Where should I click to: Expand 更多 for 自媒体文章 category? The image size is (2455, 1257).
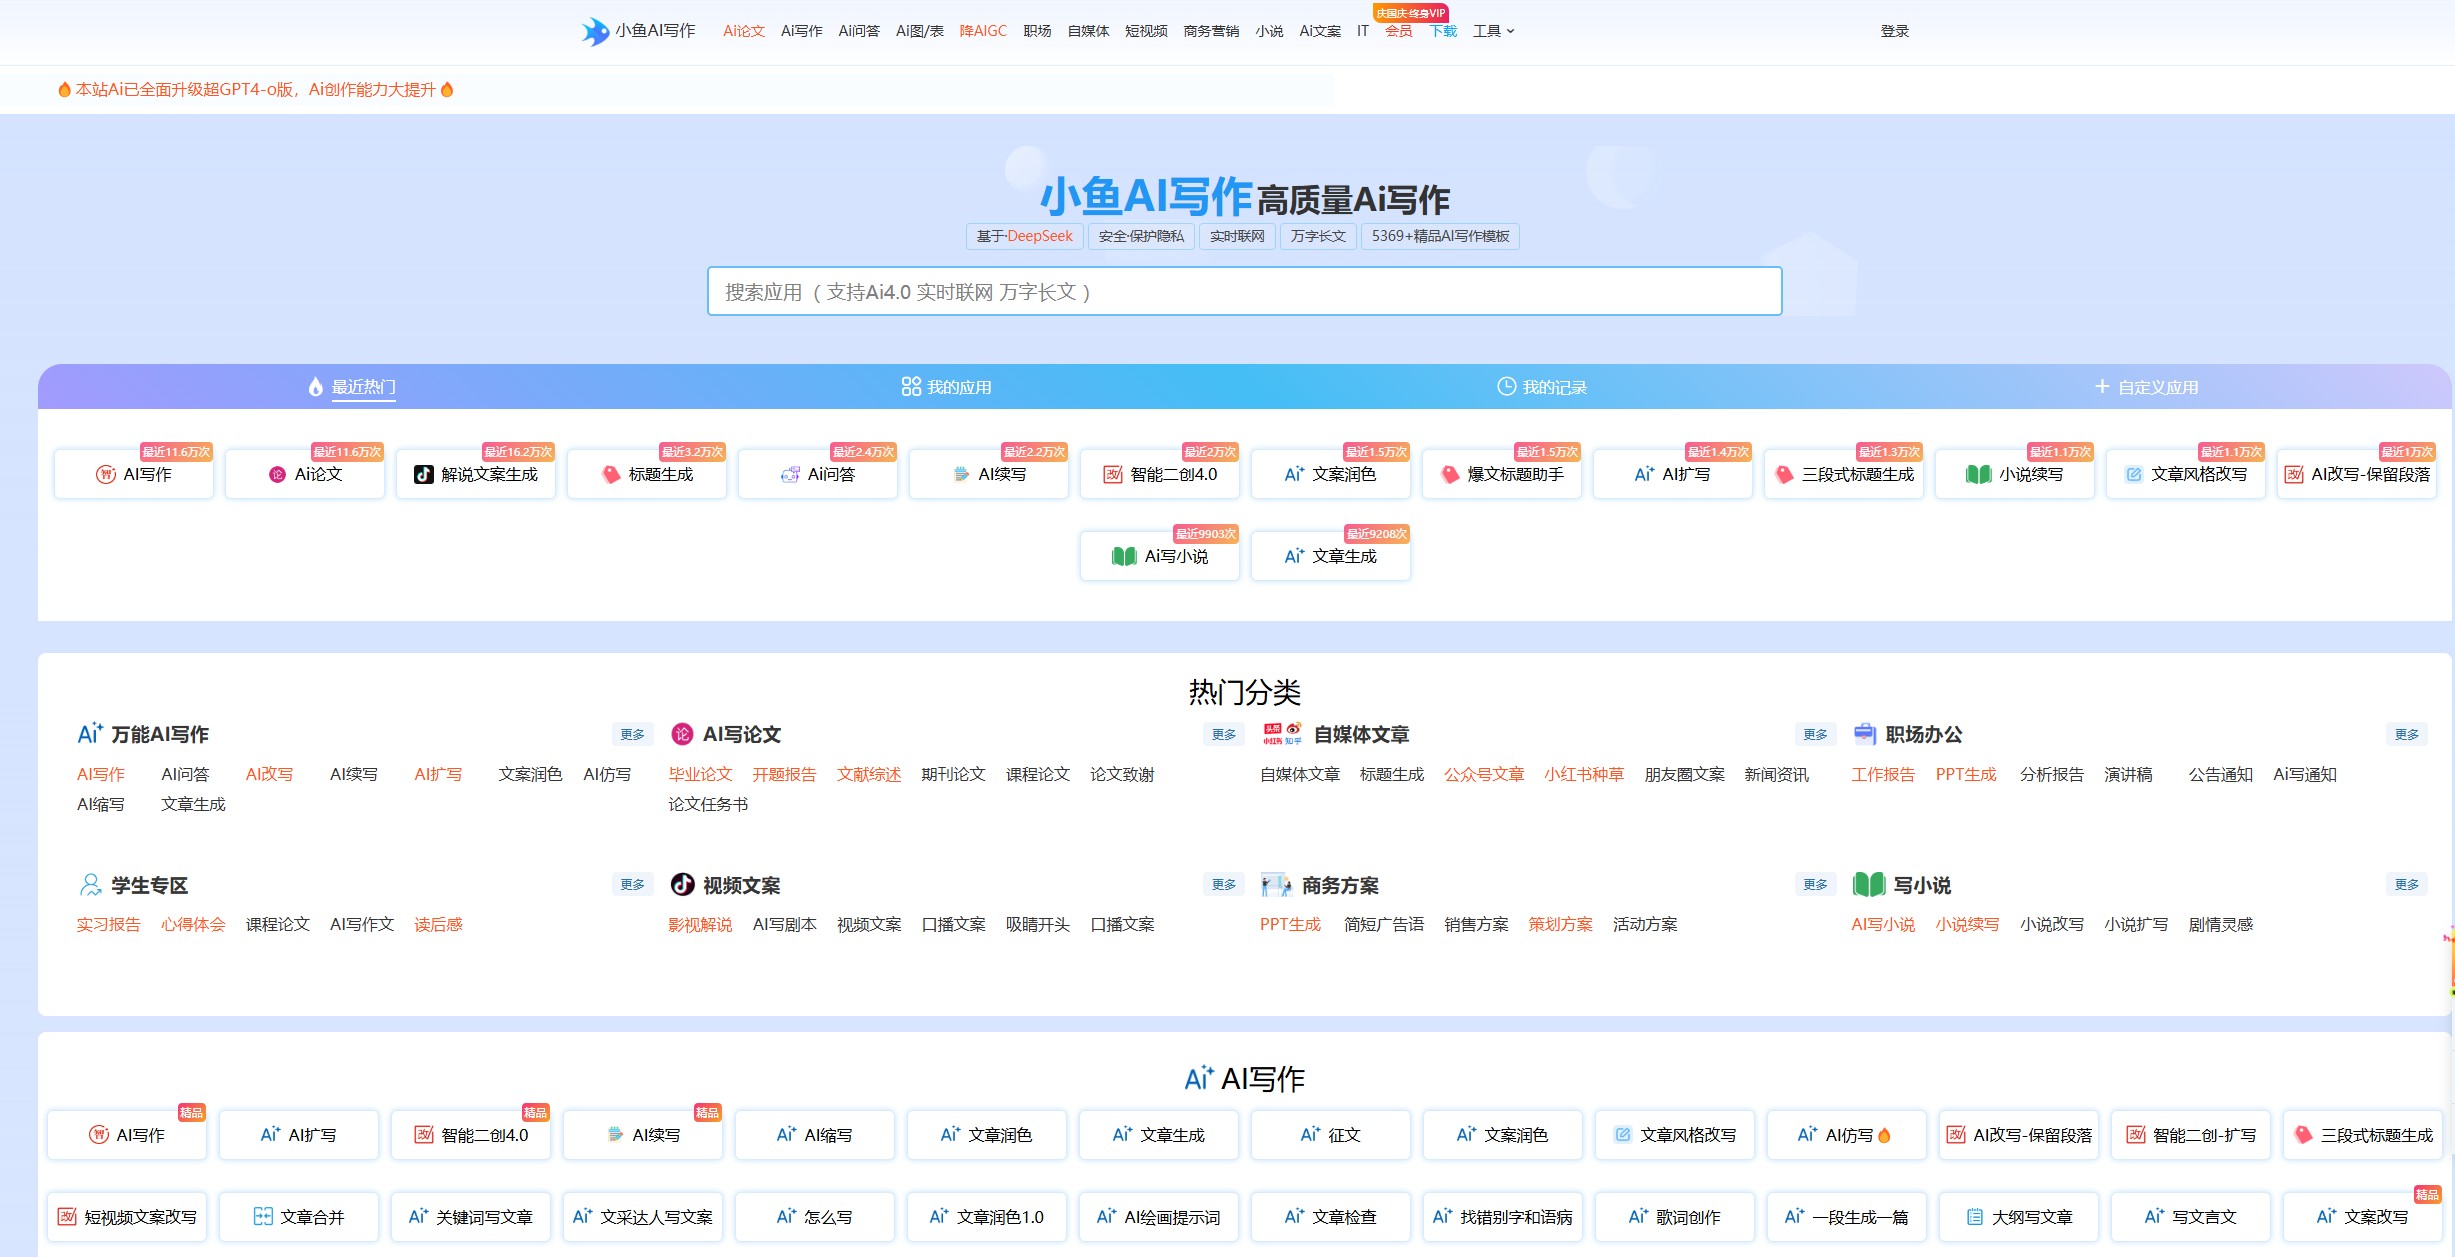coord(1815,734)
